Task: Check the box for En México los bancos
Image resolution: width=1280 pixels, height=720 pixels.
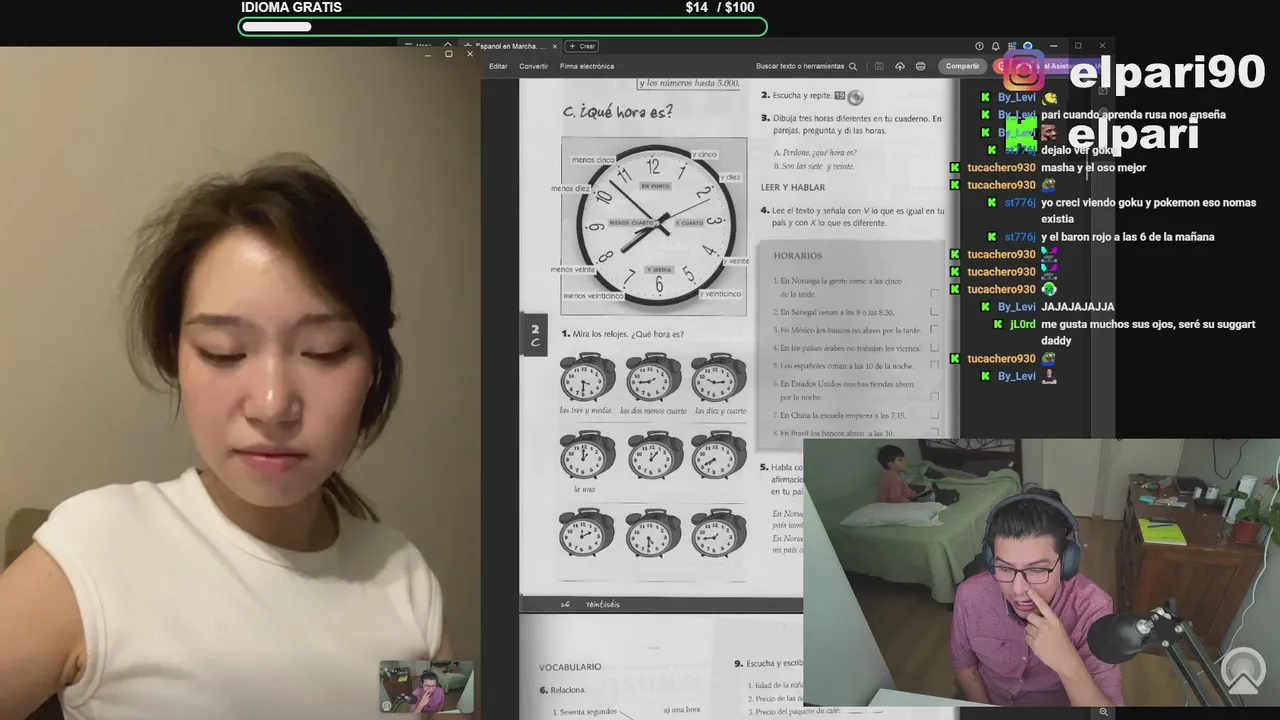Action: [x=934, y=329]
